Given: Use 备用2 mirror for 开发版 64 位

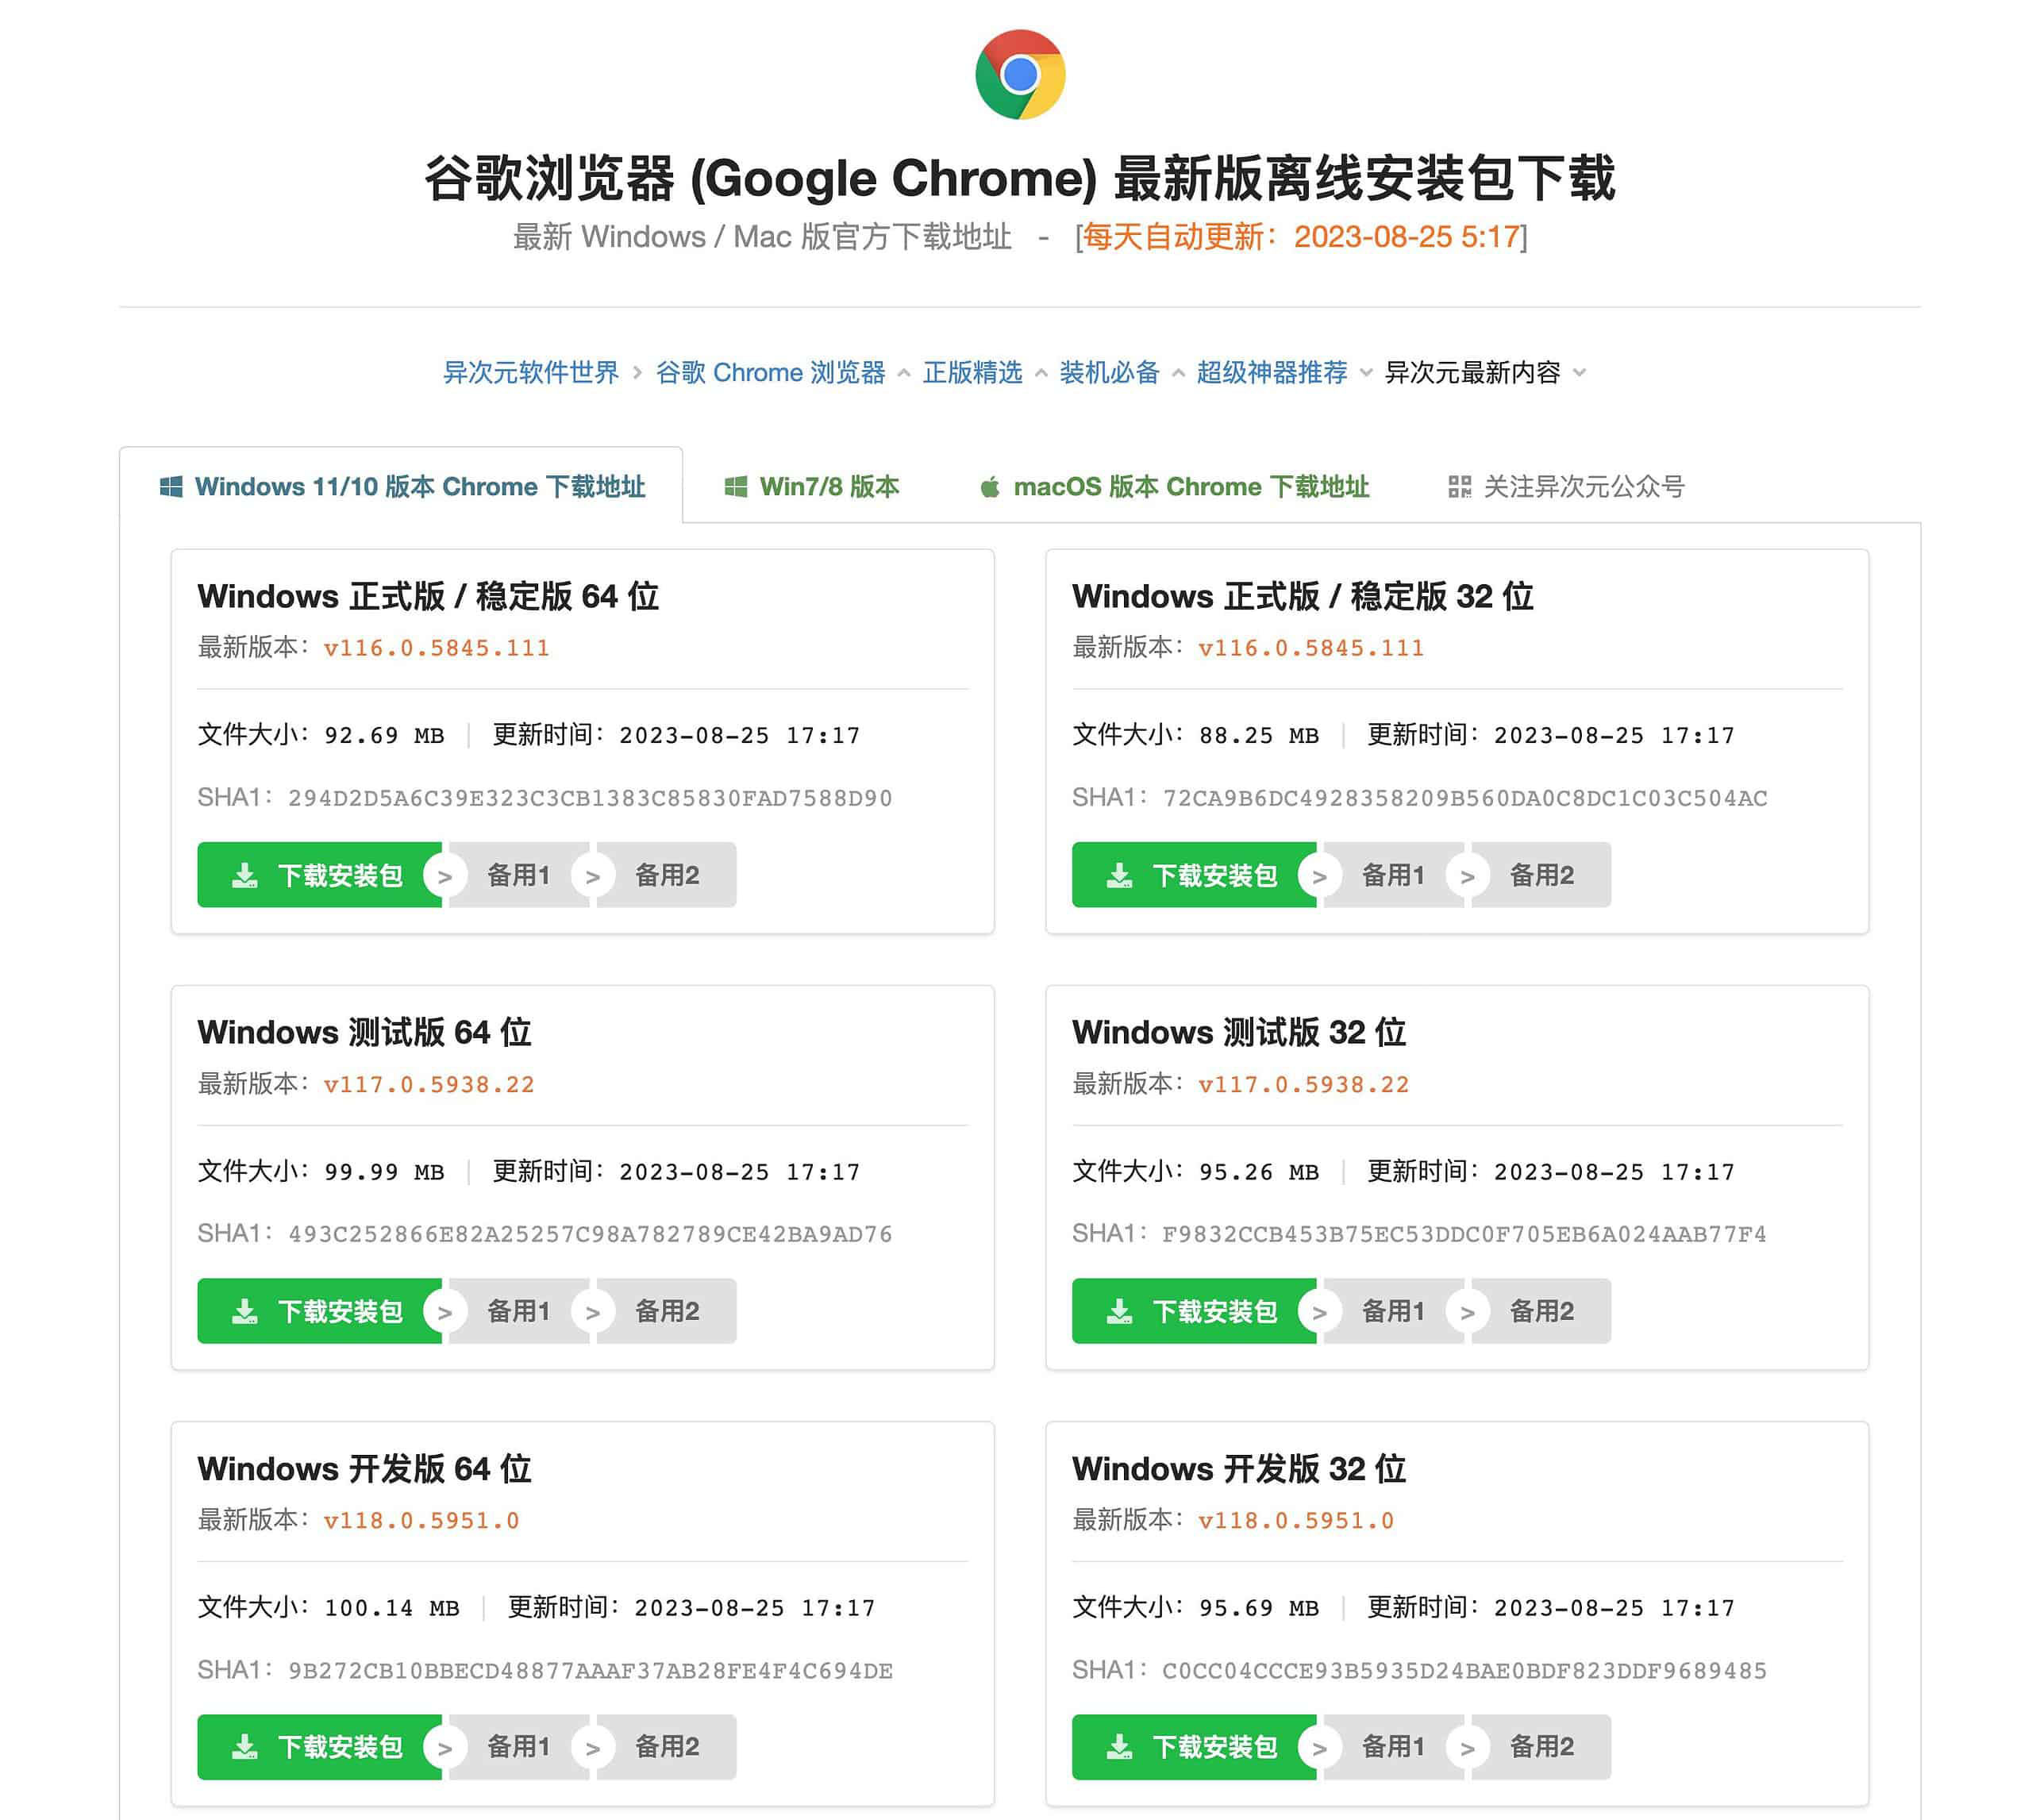Looking at the screenshot, I should (667, 1747).
